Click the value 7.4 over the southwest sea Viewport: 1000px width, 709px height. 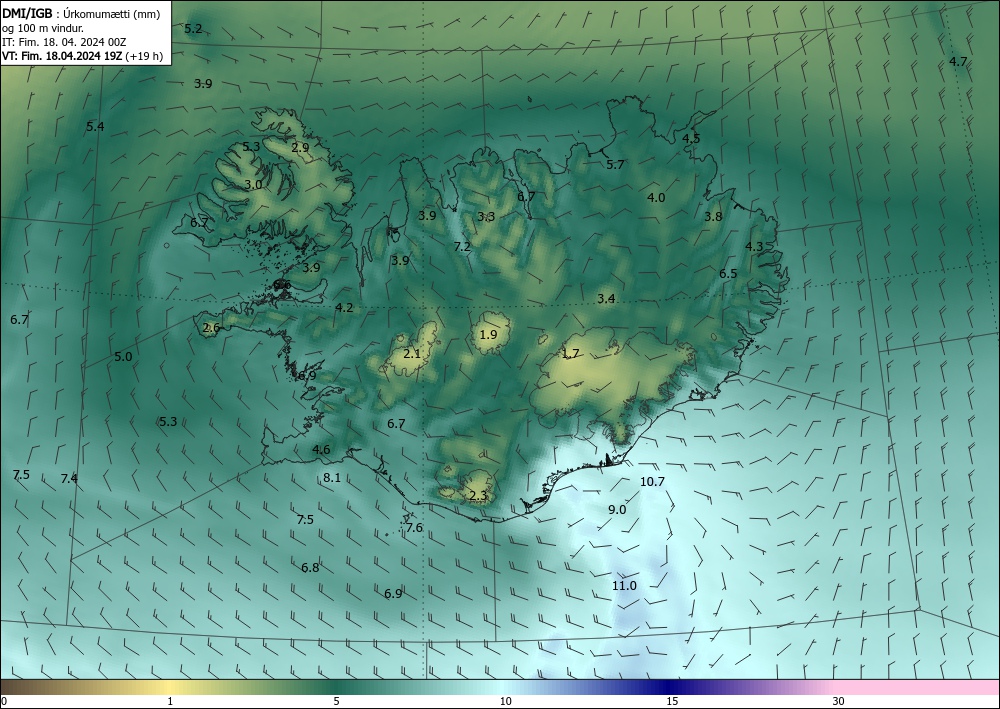point(69,478)
